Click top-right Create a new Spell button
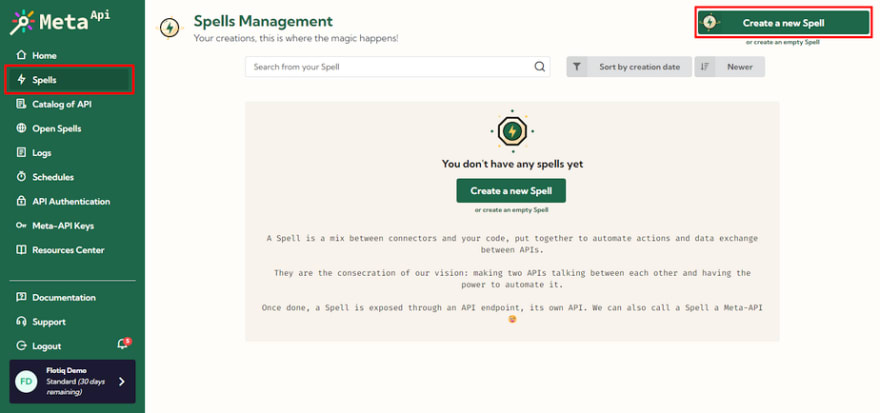 pyautogui.click(x=783, y=23)
